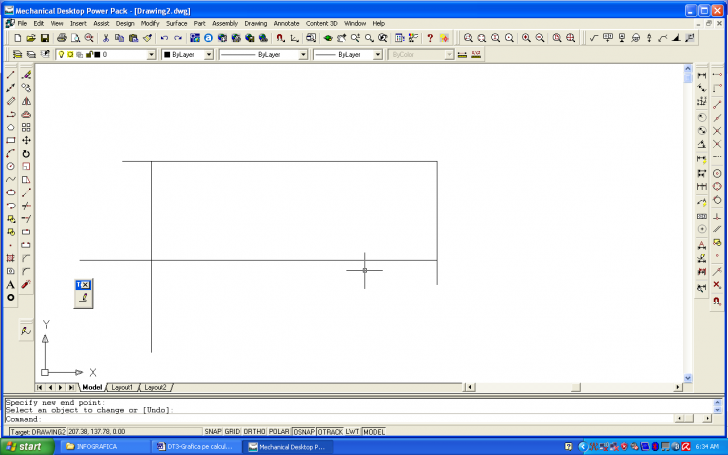Select the Explode modify tool
This screenshot has height=455, width=728.
26,285
